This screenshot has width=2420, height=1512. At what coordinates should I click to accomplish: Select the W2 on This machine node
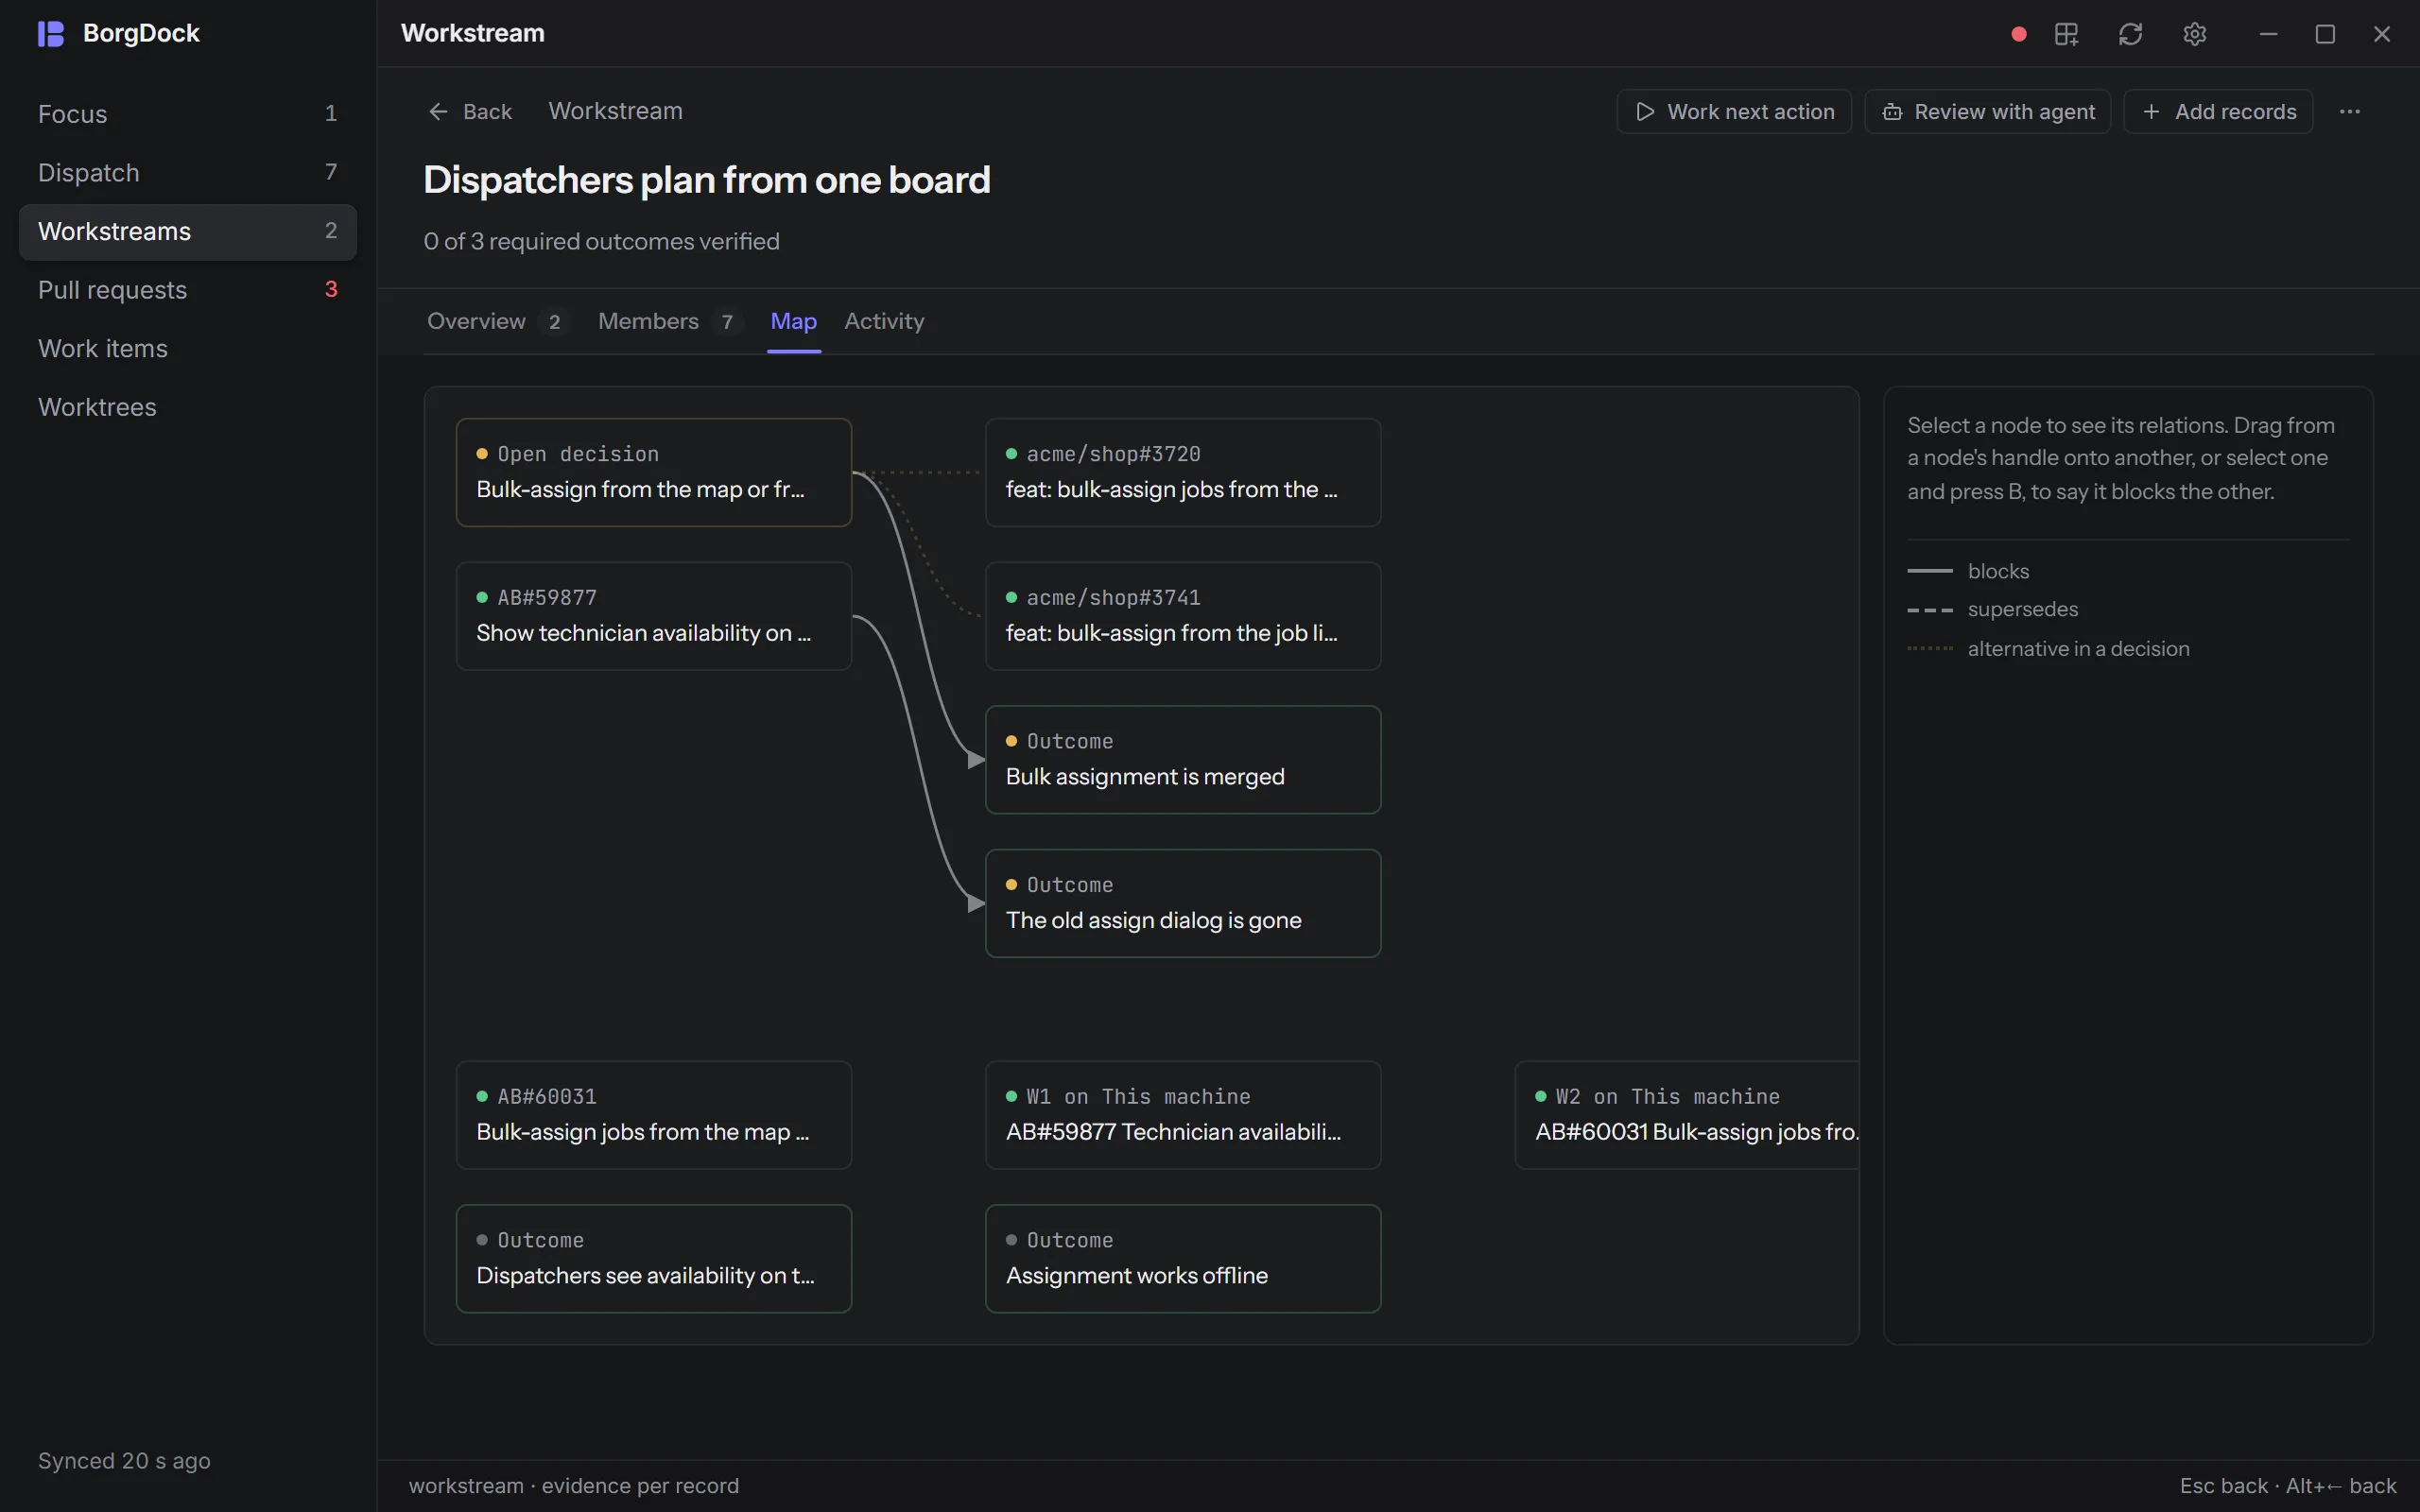tap(1687, 1116)
